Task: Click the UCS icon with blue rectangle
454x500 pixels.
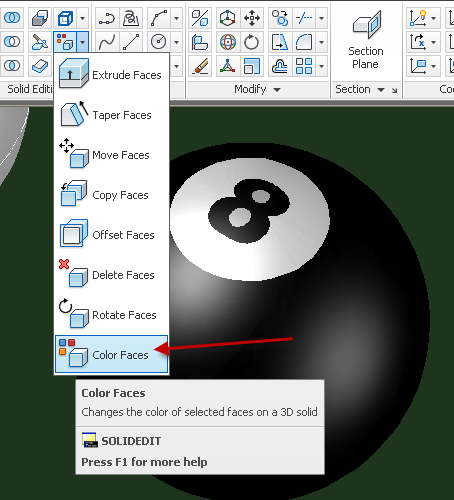Action: coord(418,65)
